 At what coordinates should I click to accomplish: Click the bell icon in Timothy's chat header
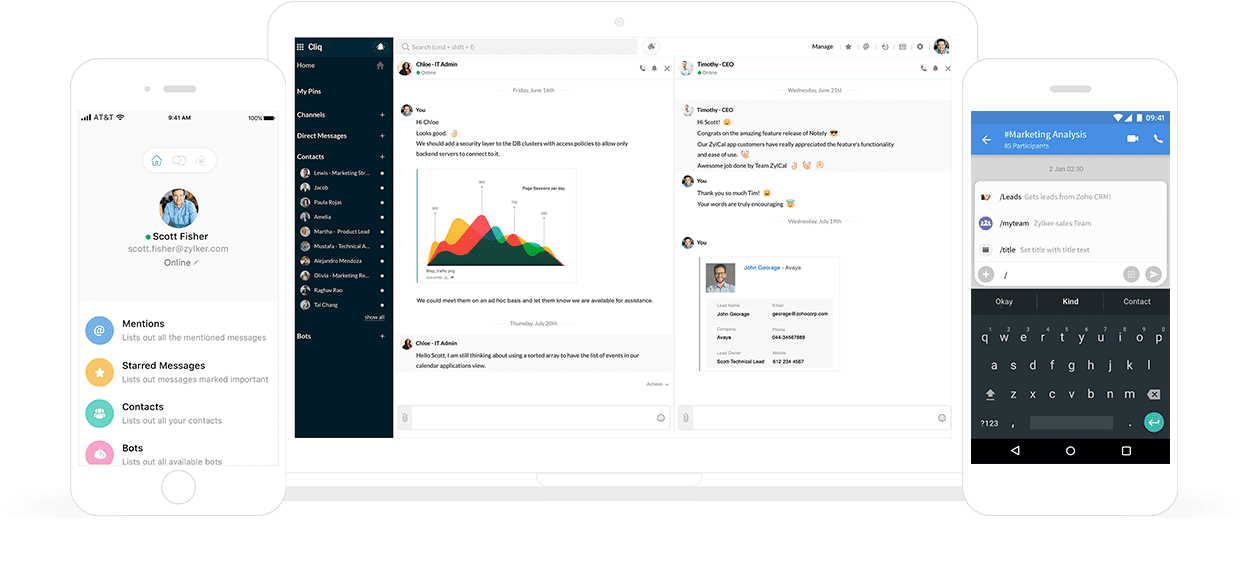tap(935, 68)
